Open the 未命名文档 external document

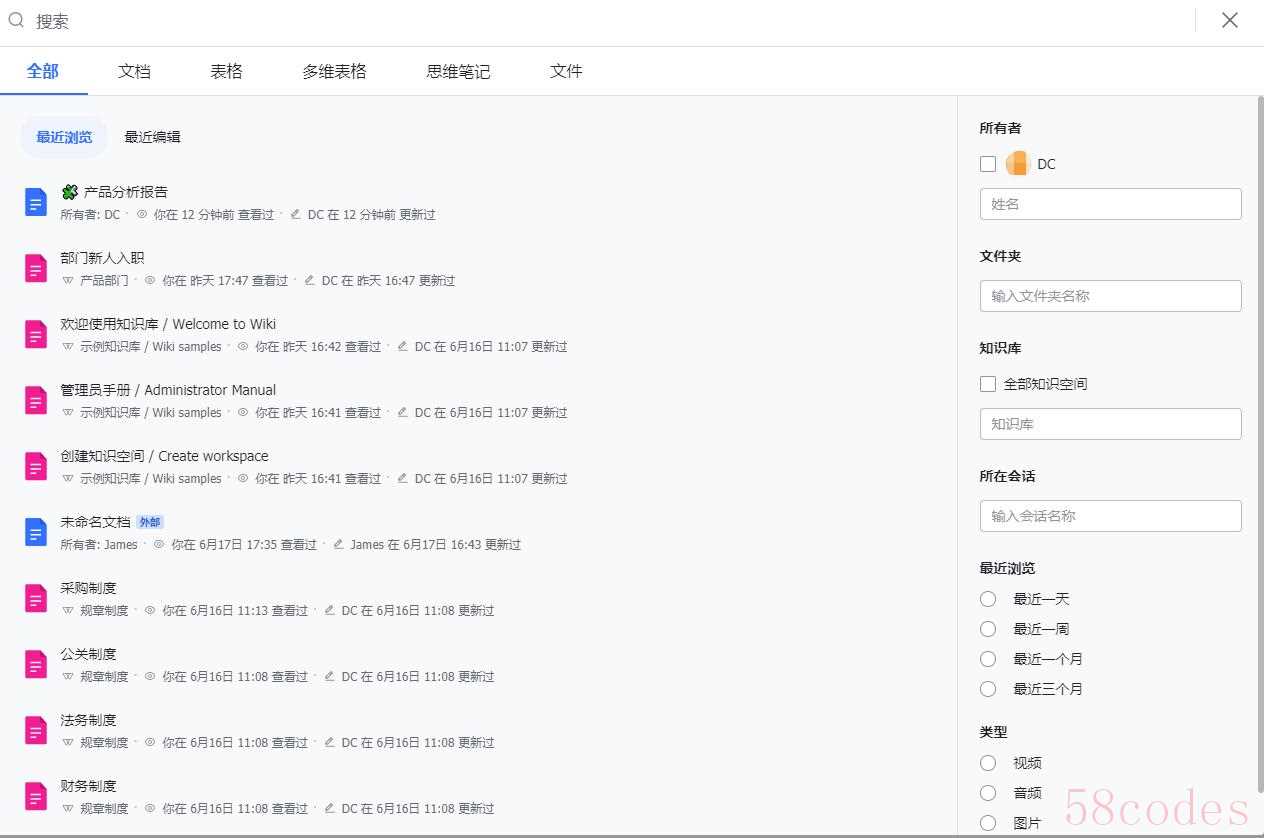[x=95, y=522]
